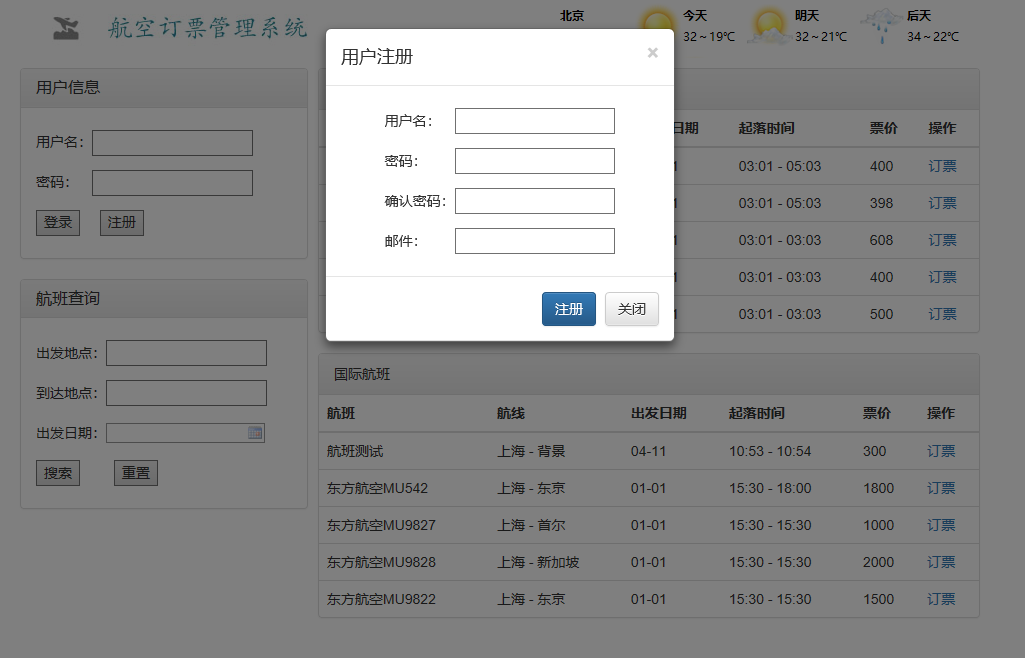Click the 到达地点 input field
This screenshot has height=658, width=1025.
(x=186, y=393)
